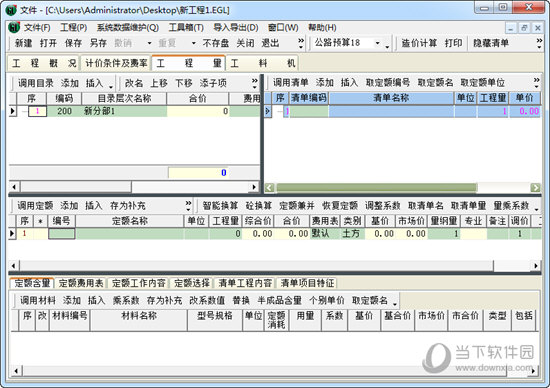This screenshot has height=388, width=550.
Task: Click the 土方 category cell
Action: (x=352, y=234)
